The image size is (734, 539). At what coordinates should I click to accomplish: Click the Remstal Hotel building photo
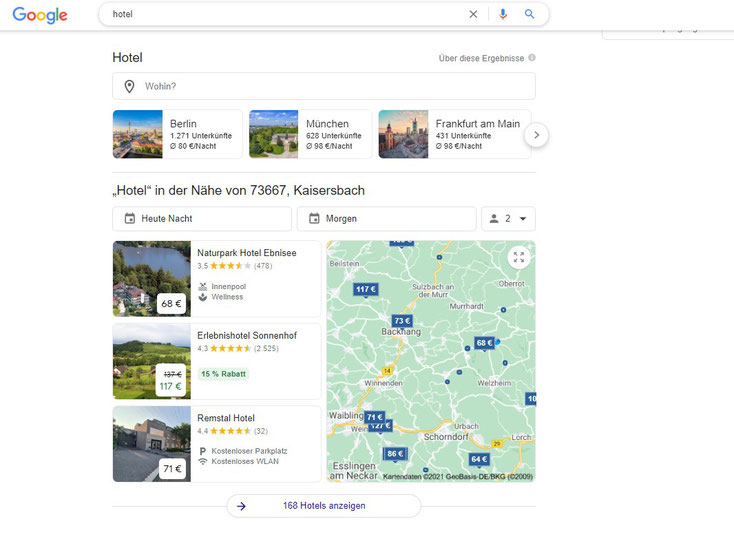(152, 444)
